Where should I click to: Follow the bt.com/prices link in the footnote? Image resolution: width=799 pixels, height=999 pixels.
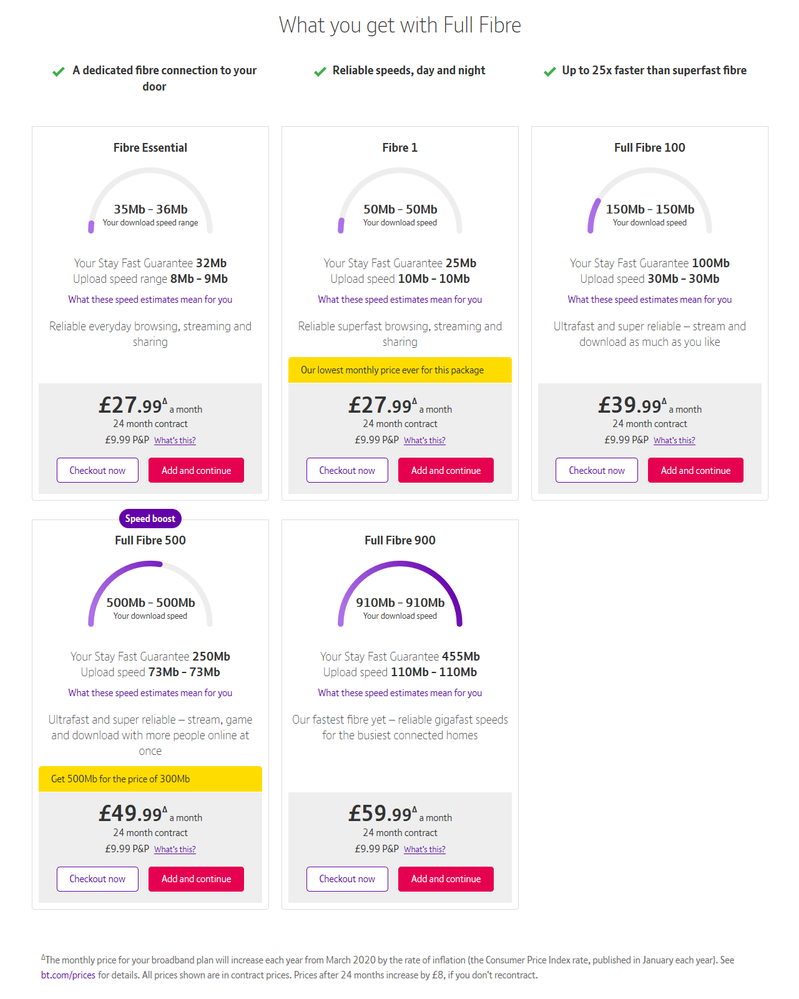click(62, 975)
